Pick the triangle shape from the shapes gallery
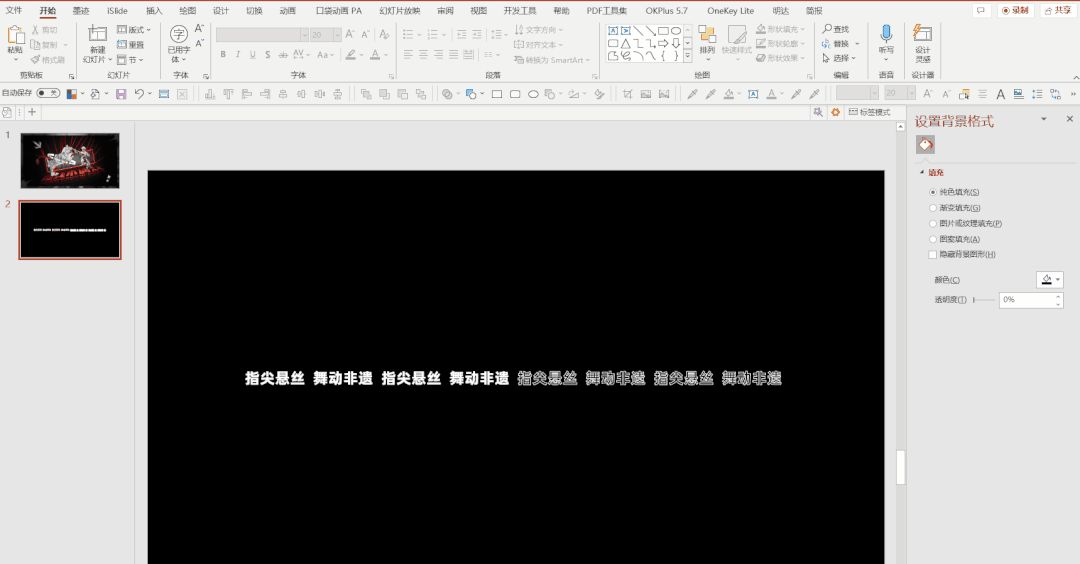 point(625,43)
